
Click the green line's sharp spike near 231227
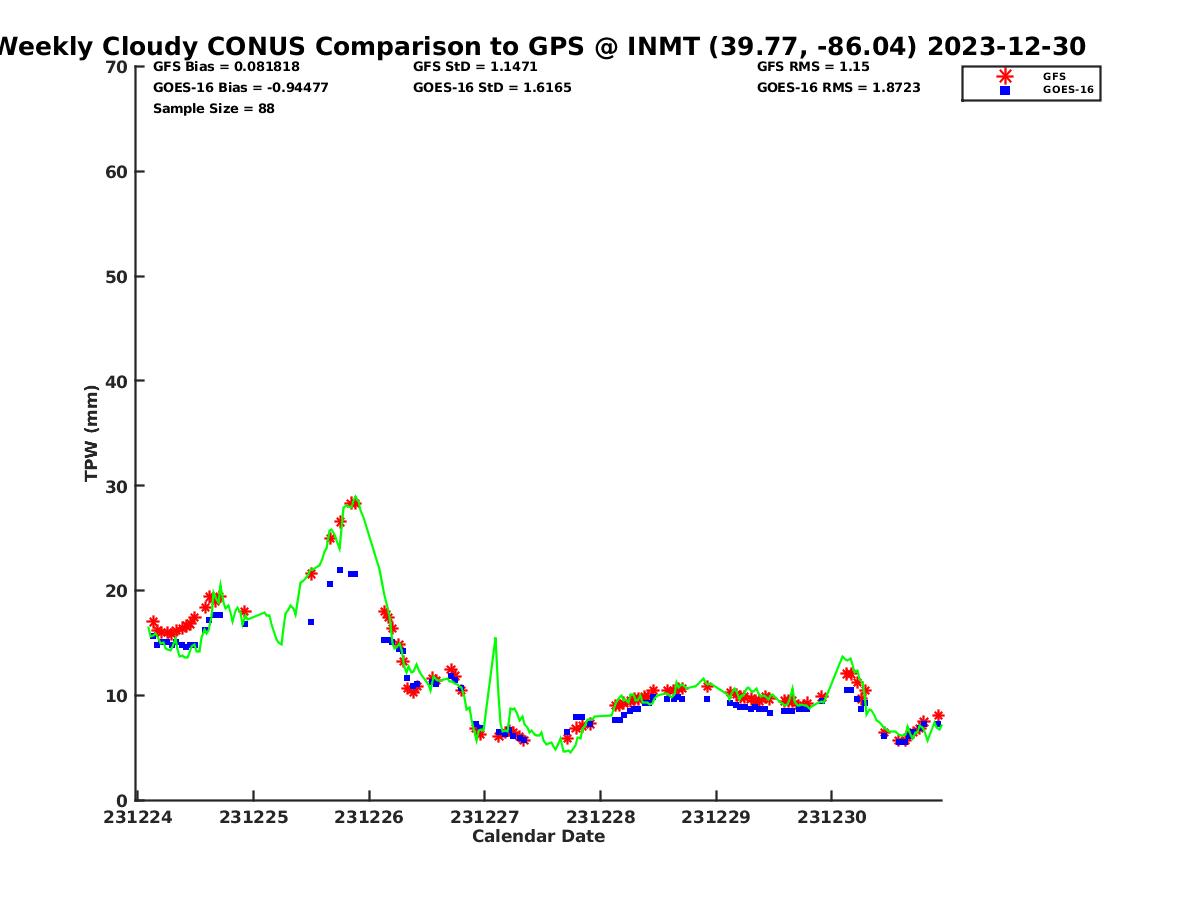click(x=495, y=639)
